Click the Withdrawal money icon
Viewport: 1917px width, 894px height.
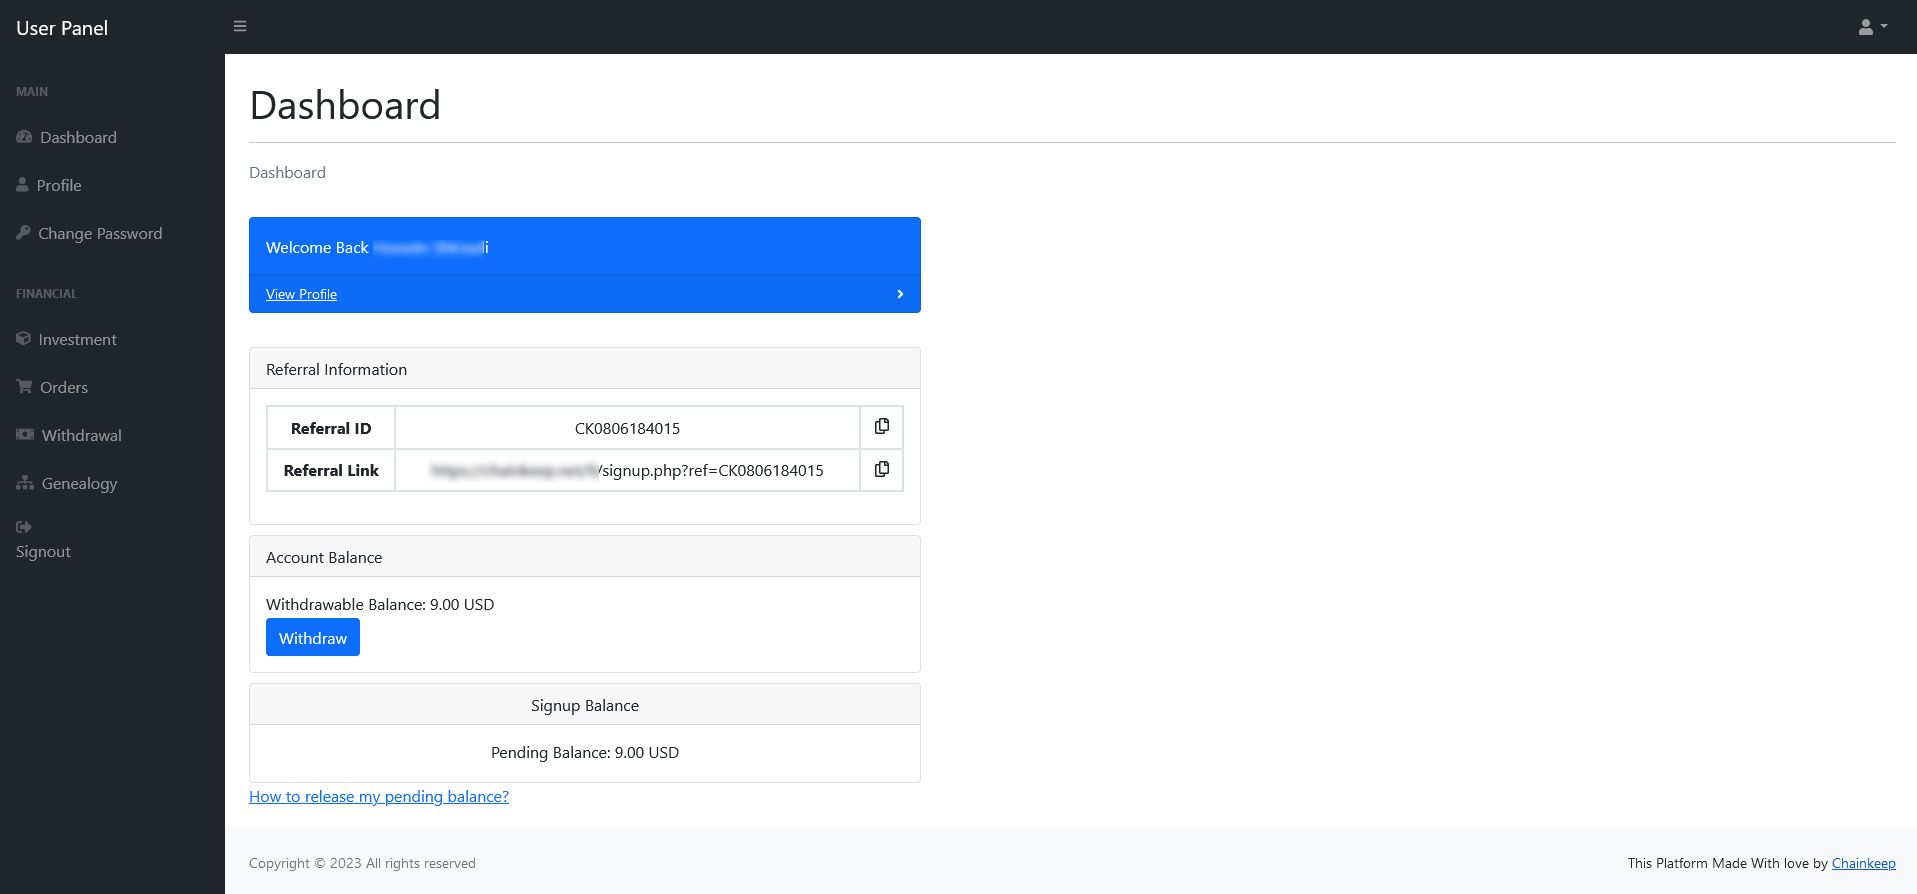pos(25,435)
